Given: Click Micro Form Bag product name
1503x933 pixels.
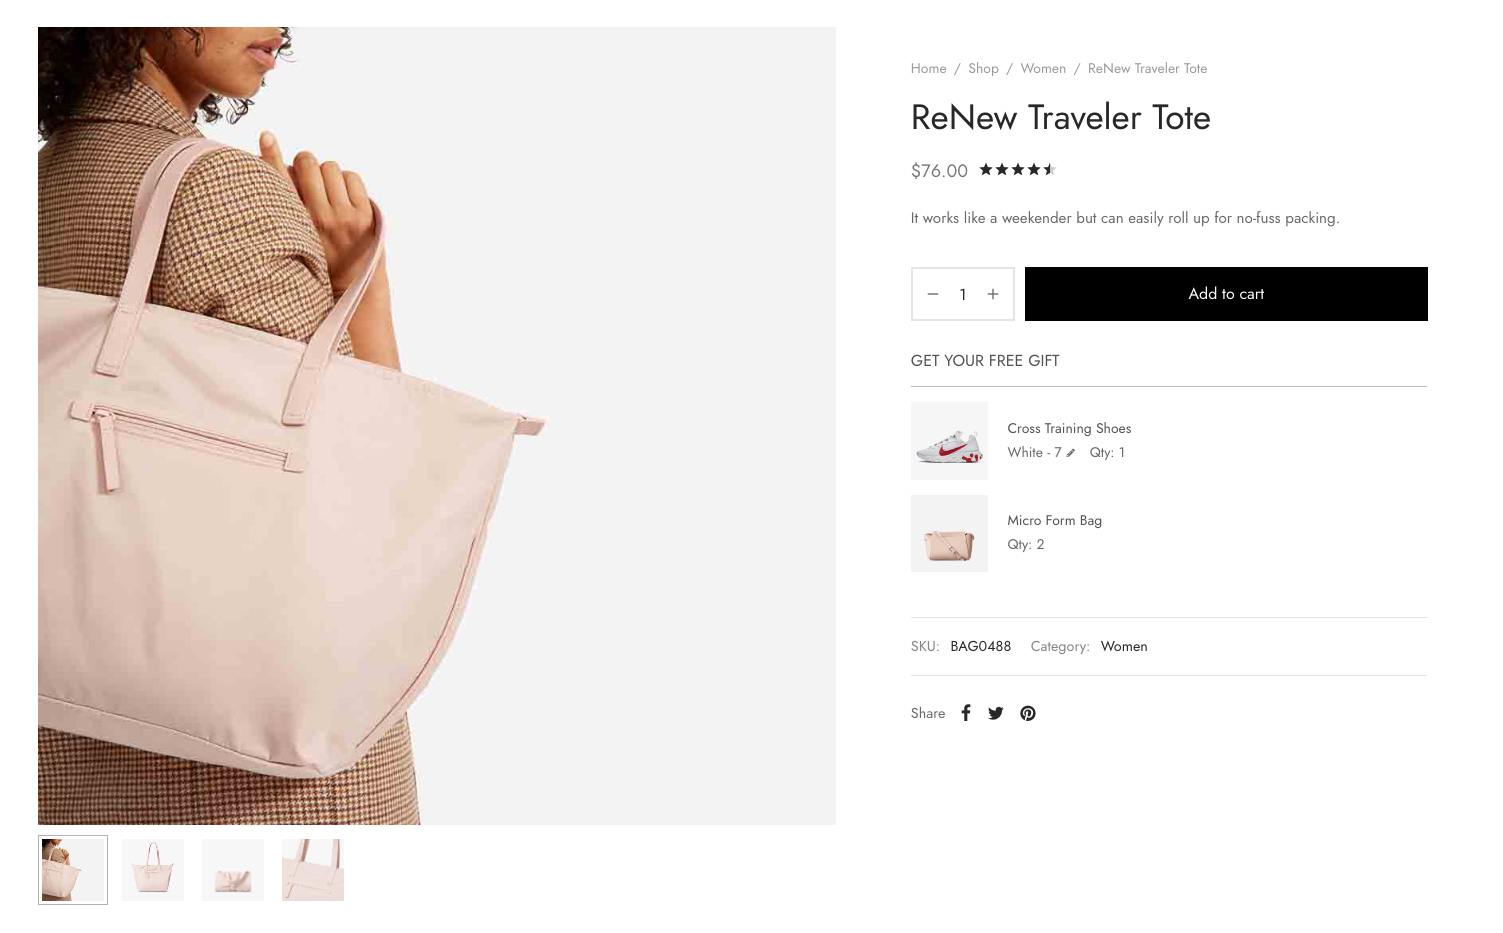Looking at the screenshot, I should click(1054, 521).
